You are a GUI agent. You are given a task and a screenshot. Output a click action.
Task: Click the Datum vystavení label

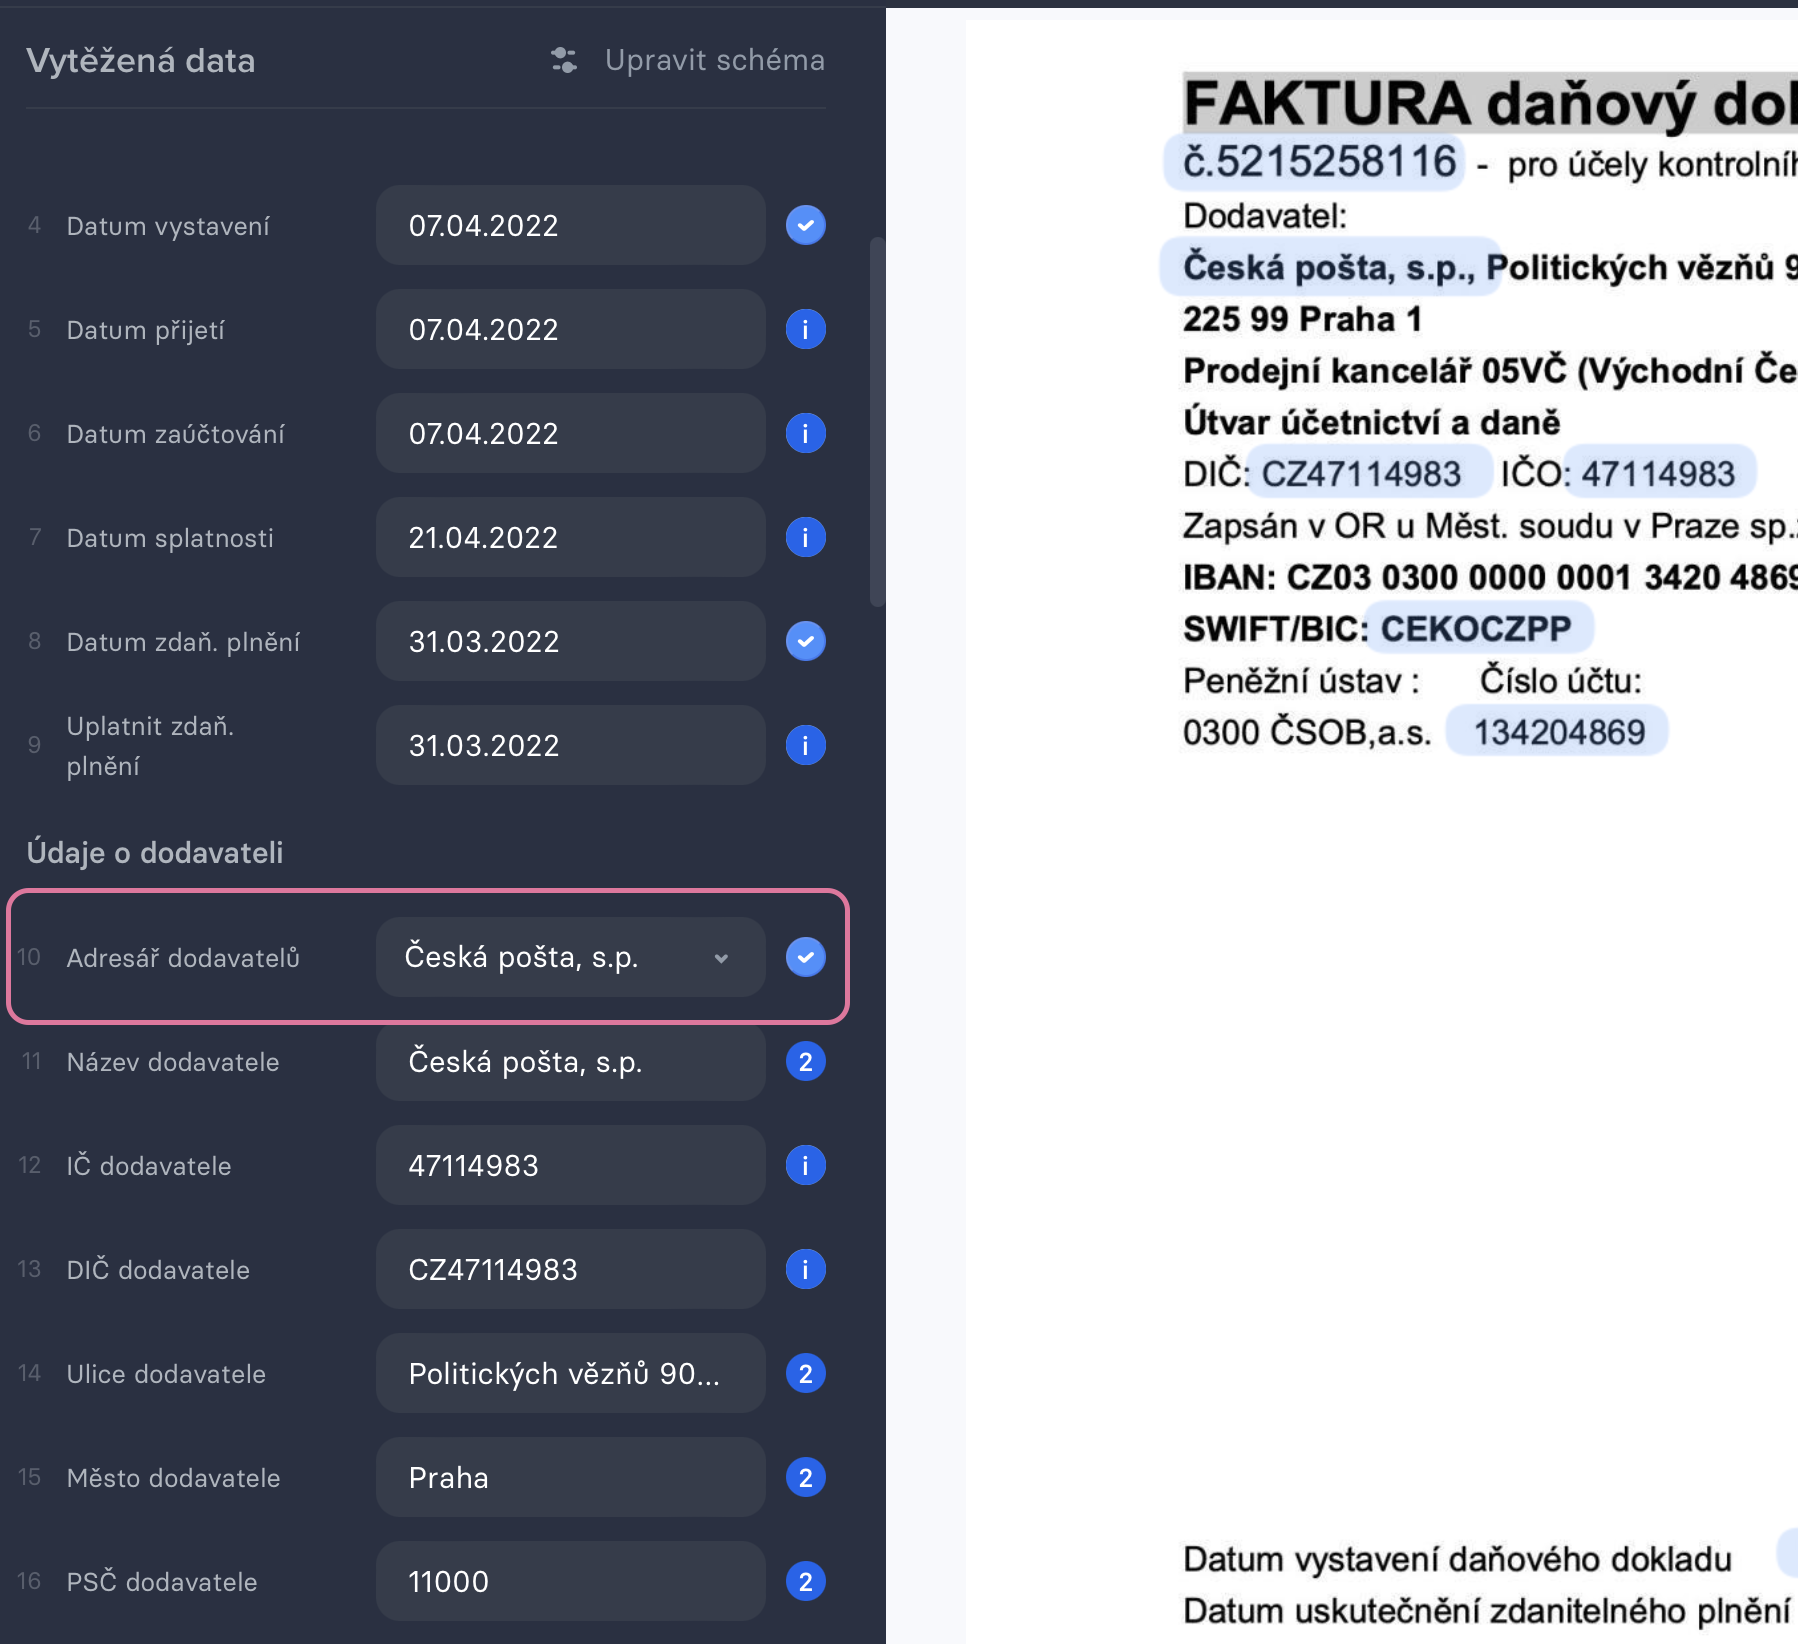tap(168, 226)
